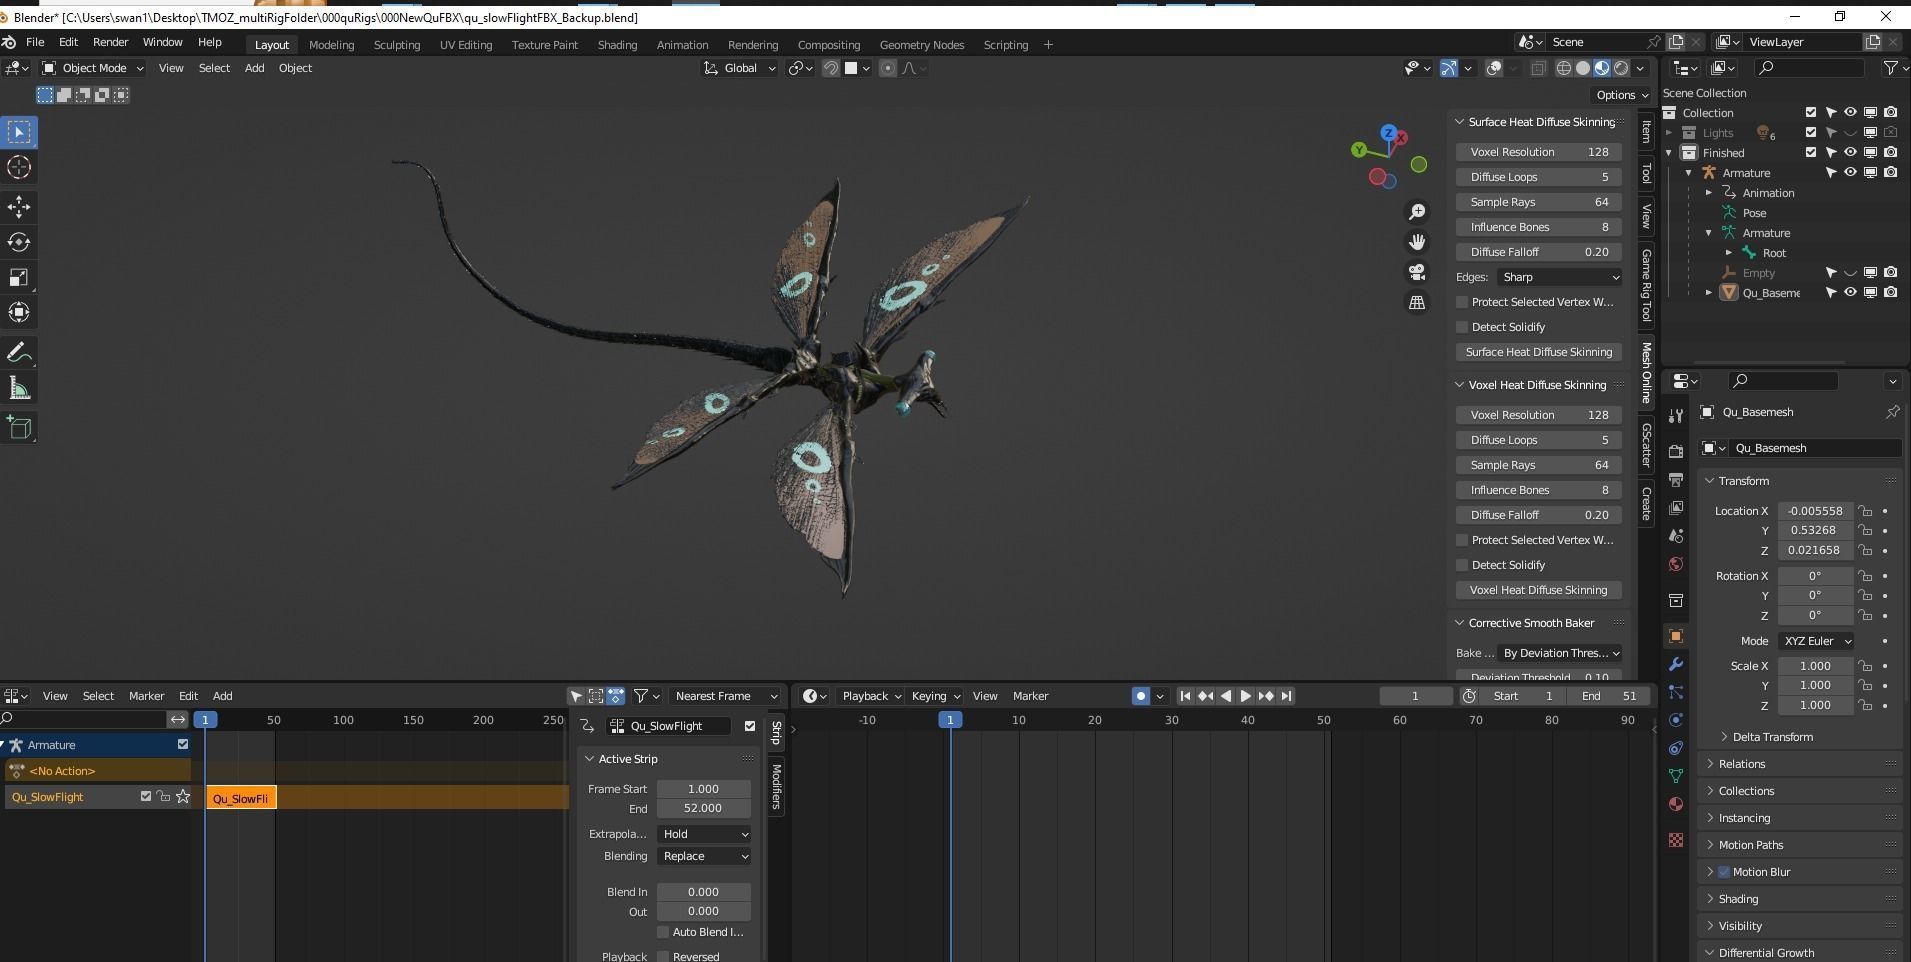1911x962 pixels.
Task: Run Voxel Heat Diffuse Skinning button
Action: [x=1538, y=590]
